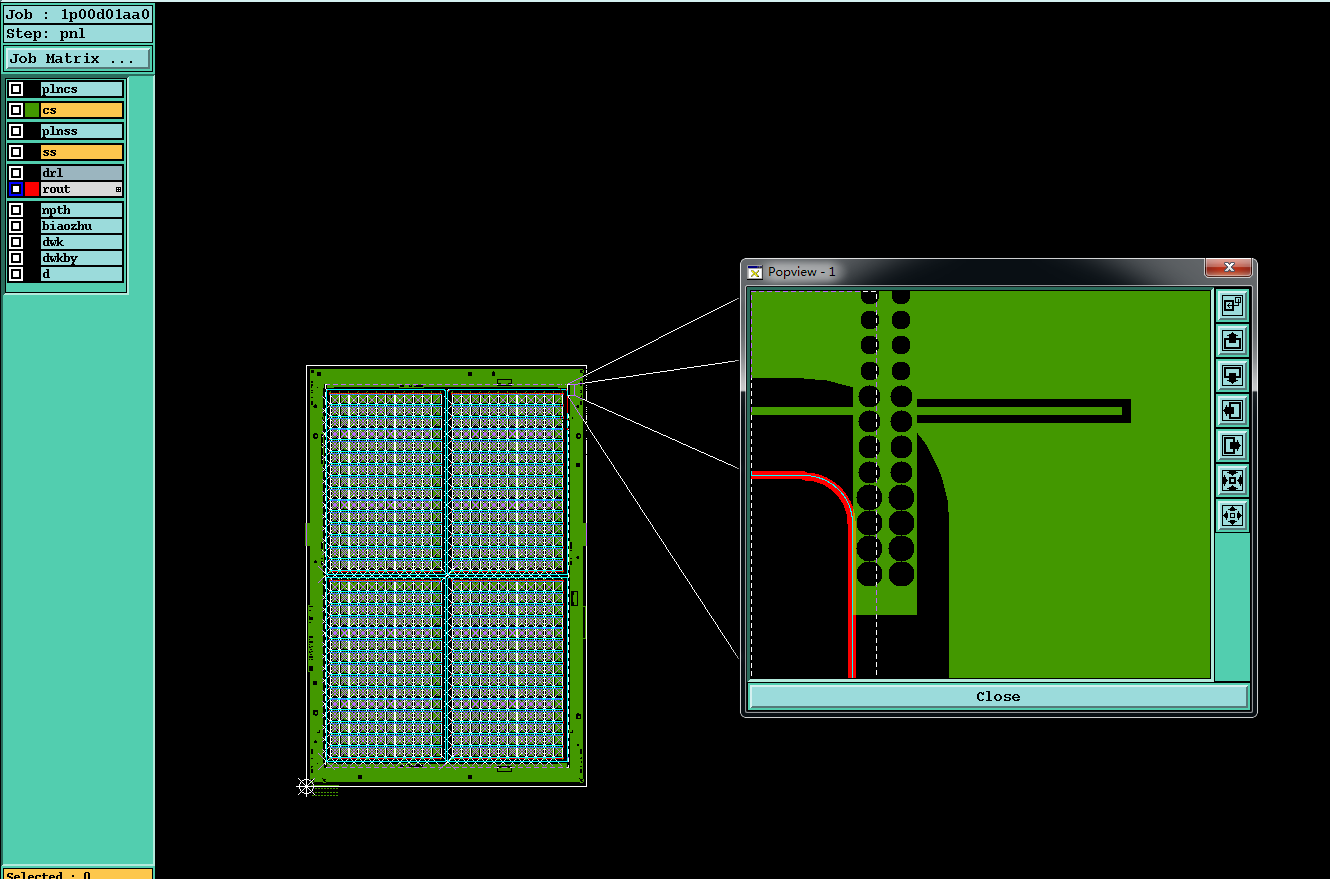Click the Job : 1p00d01aa0 label

tap(78, 14)
